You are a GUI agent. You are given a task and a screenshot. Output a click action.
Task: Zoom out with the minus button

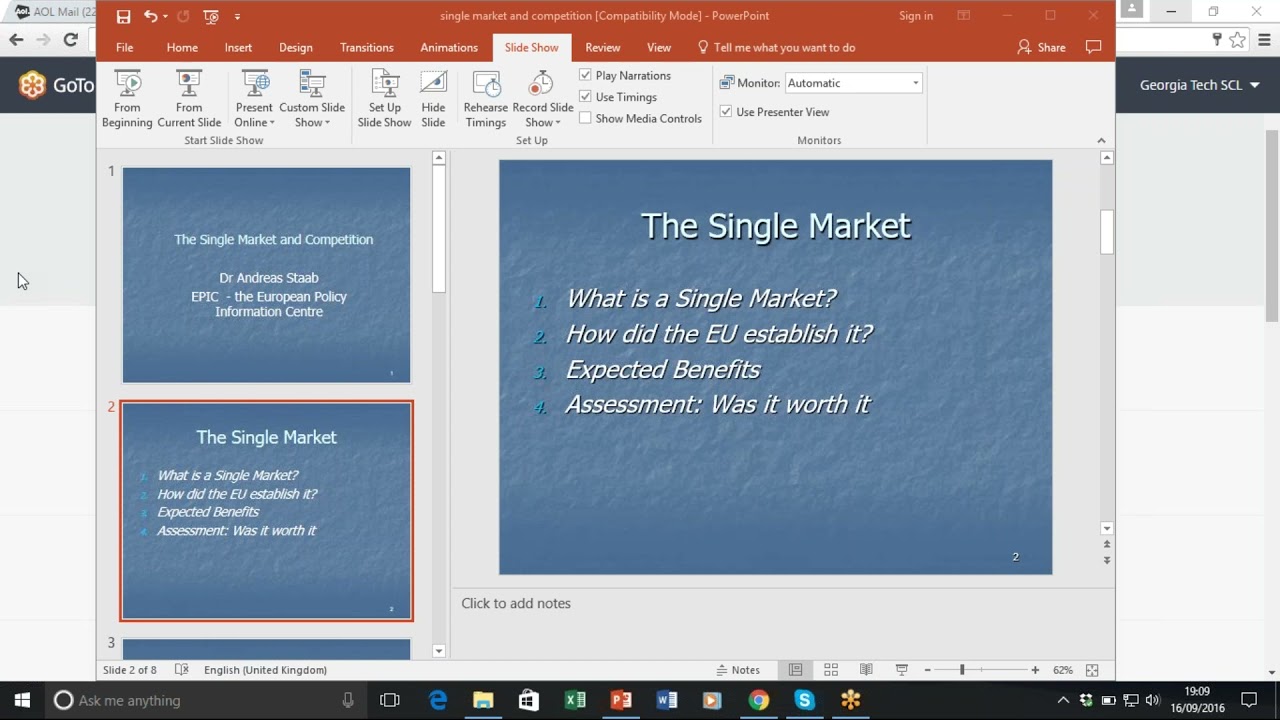927,670
